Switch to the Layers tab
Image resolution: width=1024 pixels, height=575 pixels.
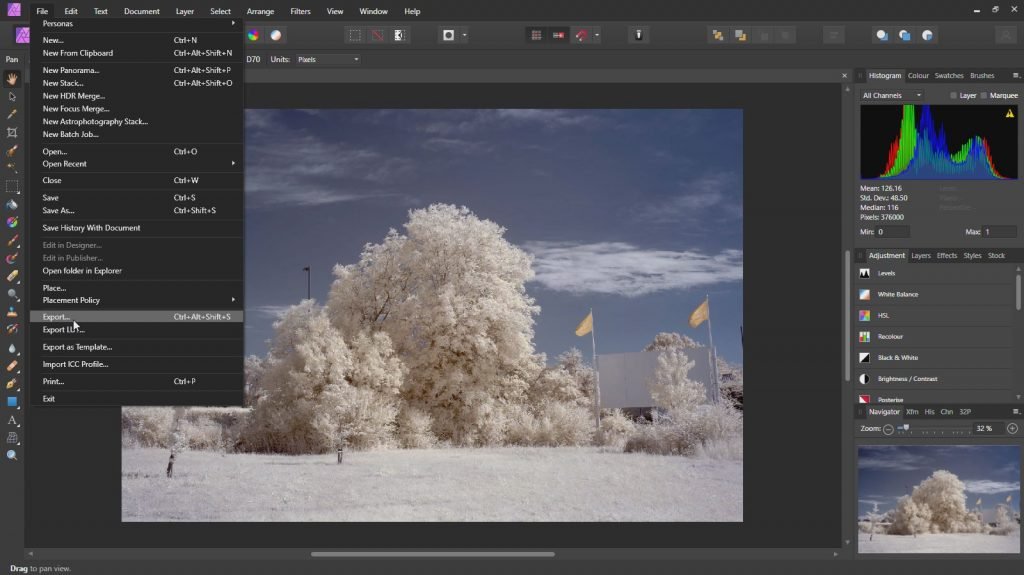coord(920,255)
